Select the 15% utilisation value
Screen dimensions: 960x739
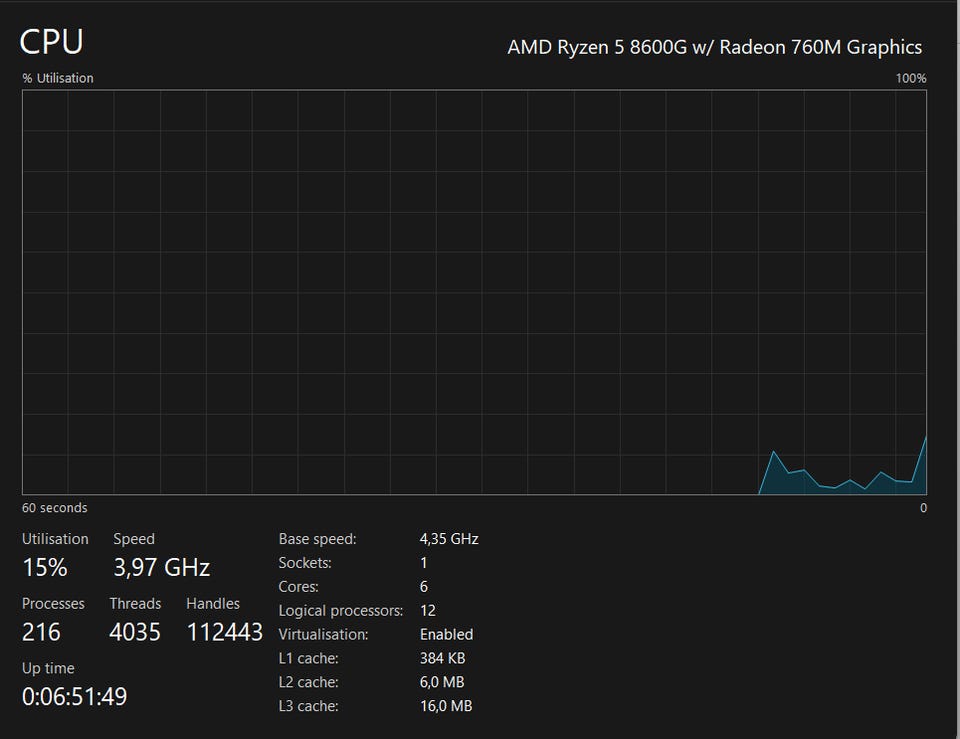click(x=45, y=568)
